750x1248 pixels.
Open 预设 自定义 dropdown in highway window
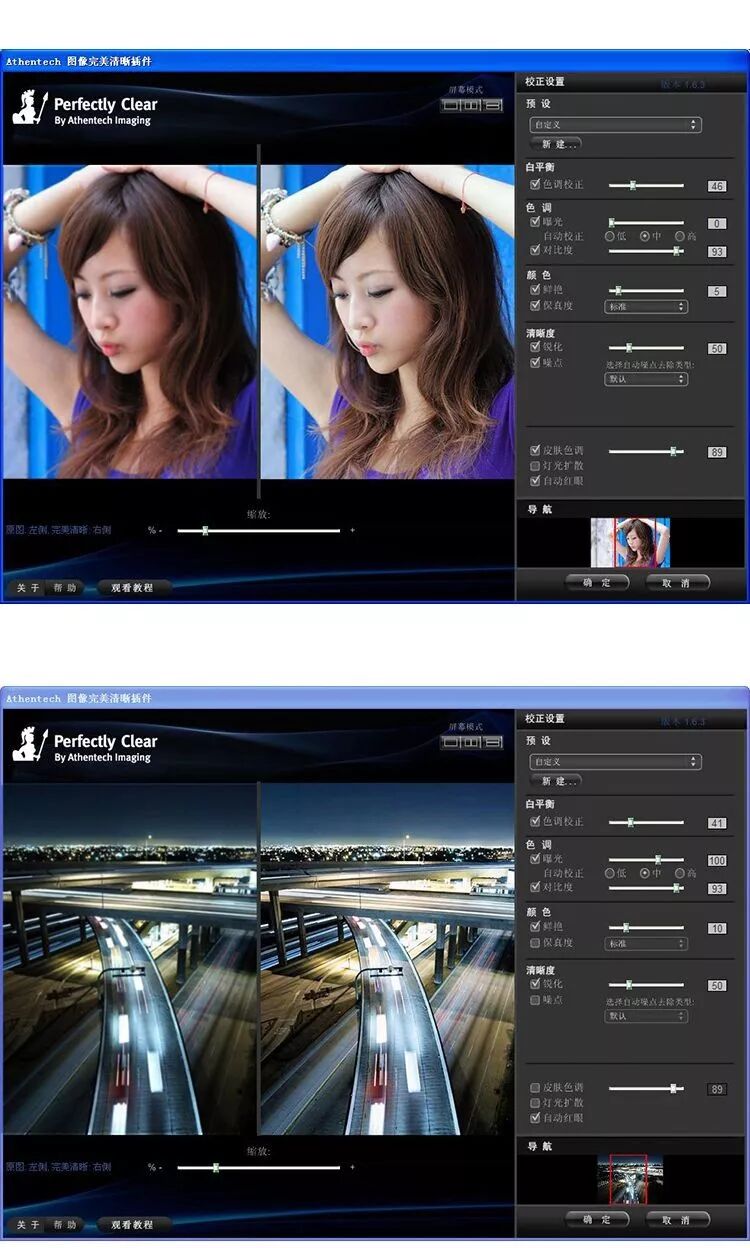point(615,762)
